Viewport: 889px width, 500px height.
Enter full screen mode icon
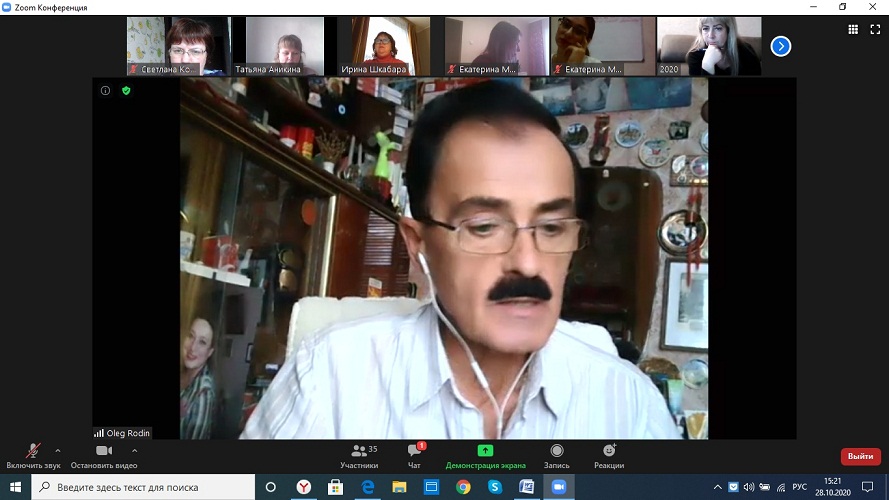coord(875,29)
